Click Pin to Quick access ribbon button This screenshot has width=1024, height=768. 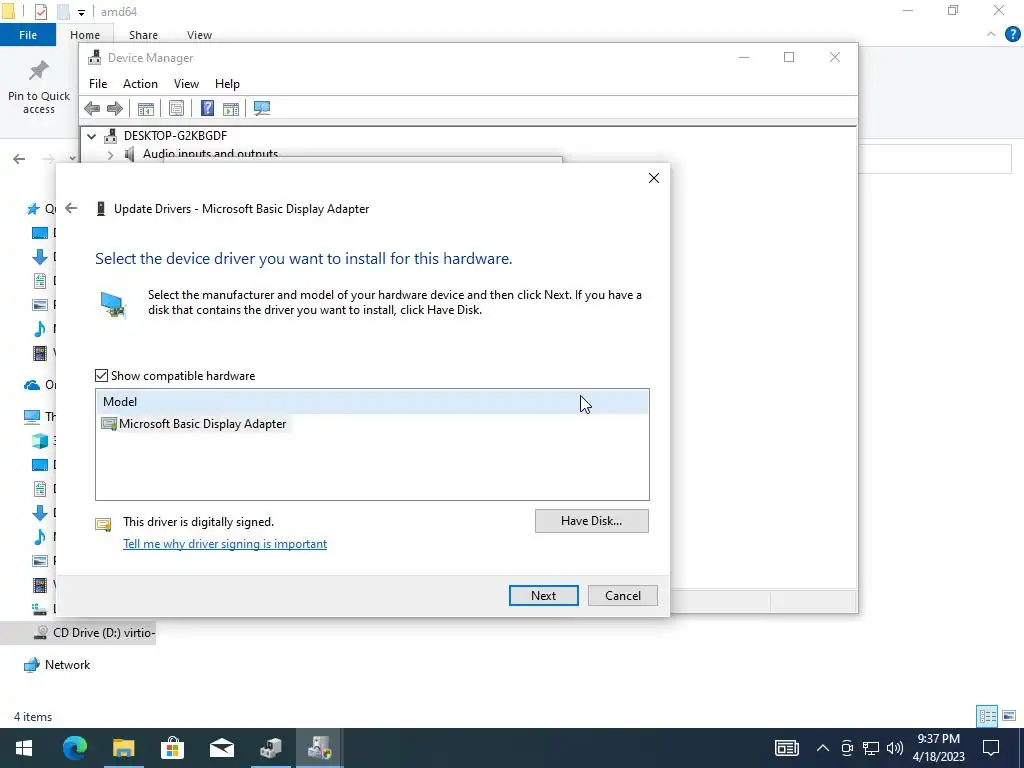pyautogui.click(x=39, y=88)
